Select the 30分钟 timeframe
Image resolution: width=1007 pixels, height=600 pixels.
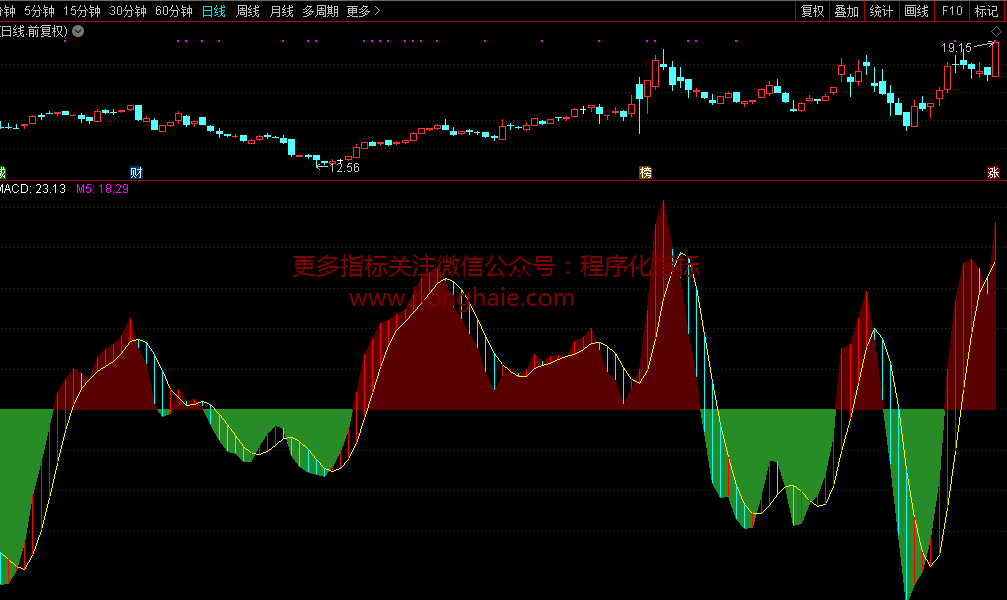coord(128,11)
